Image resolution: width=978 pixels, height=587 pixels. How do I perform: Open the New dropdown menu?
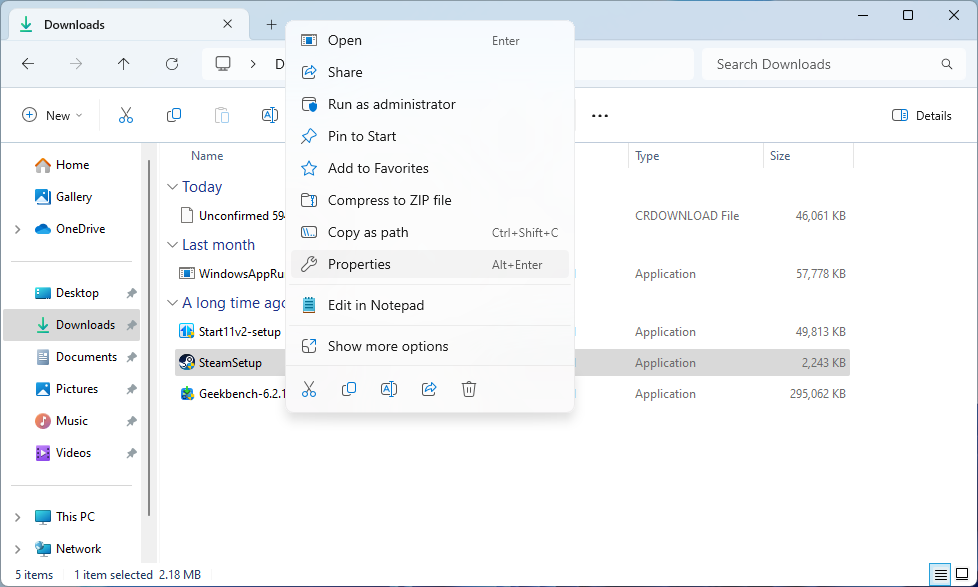point(52,115)
